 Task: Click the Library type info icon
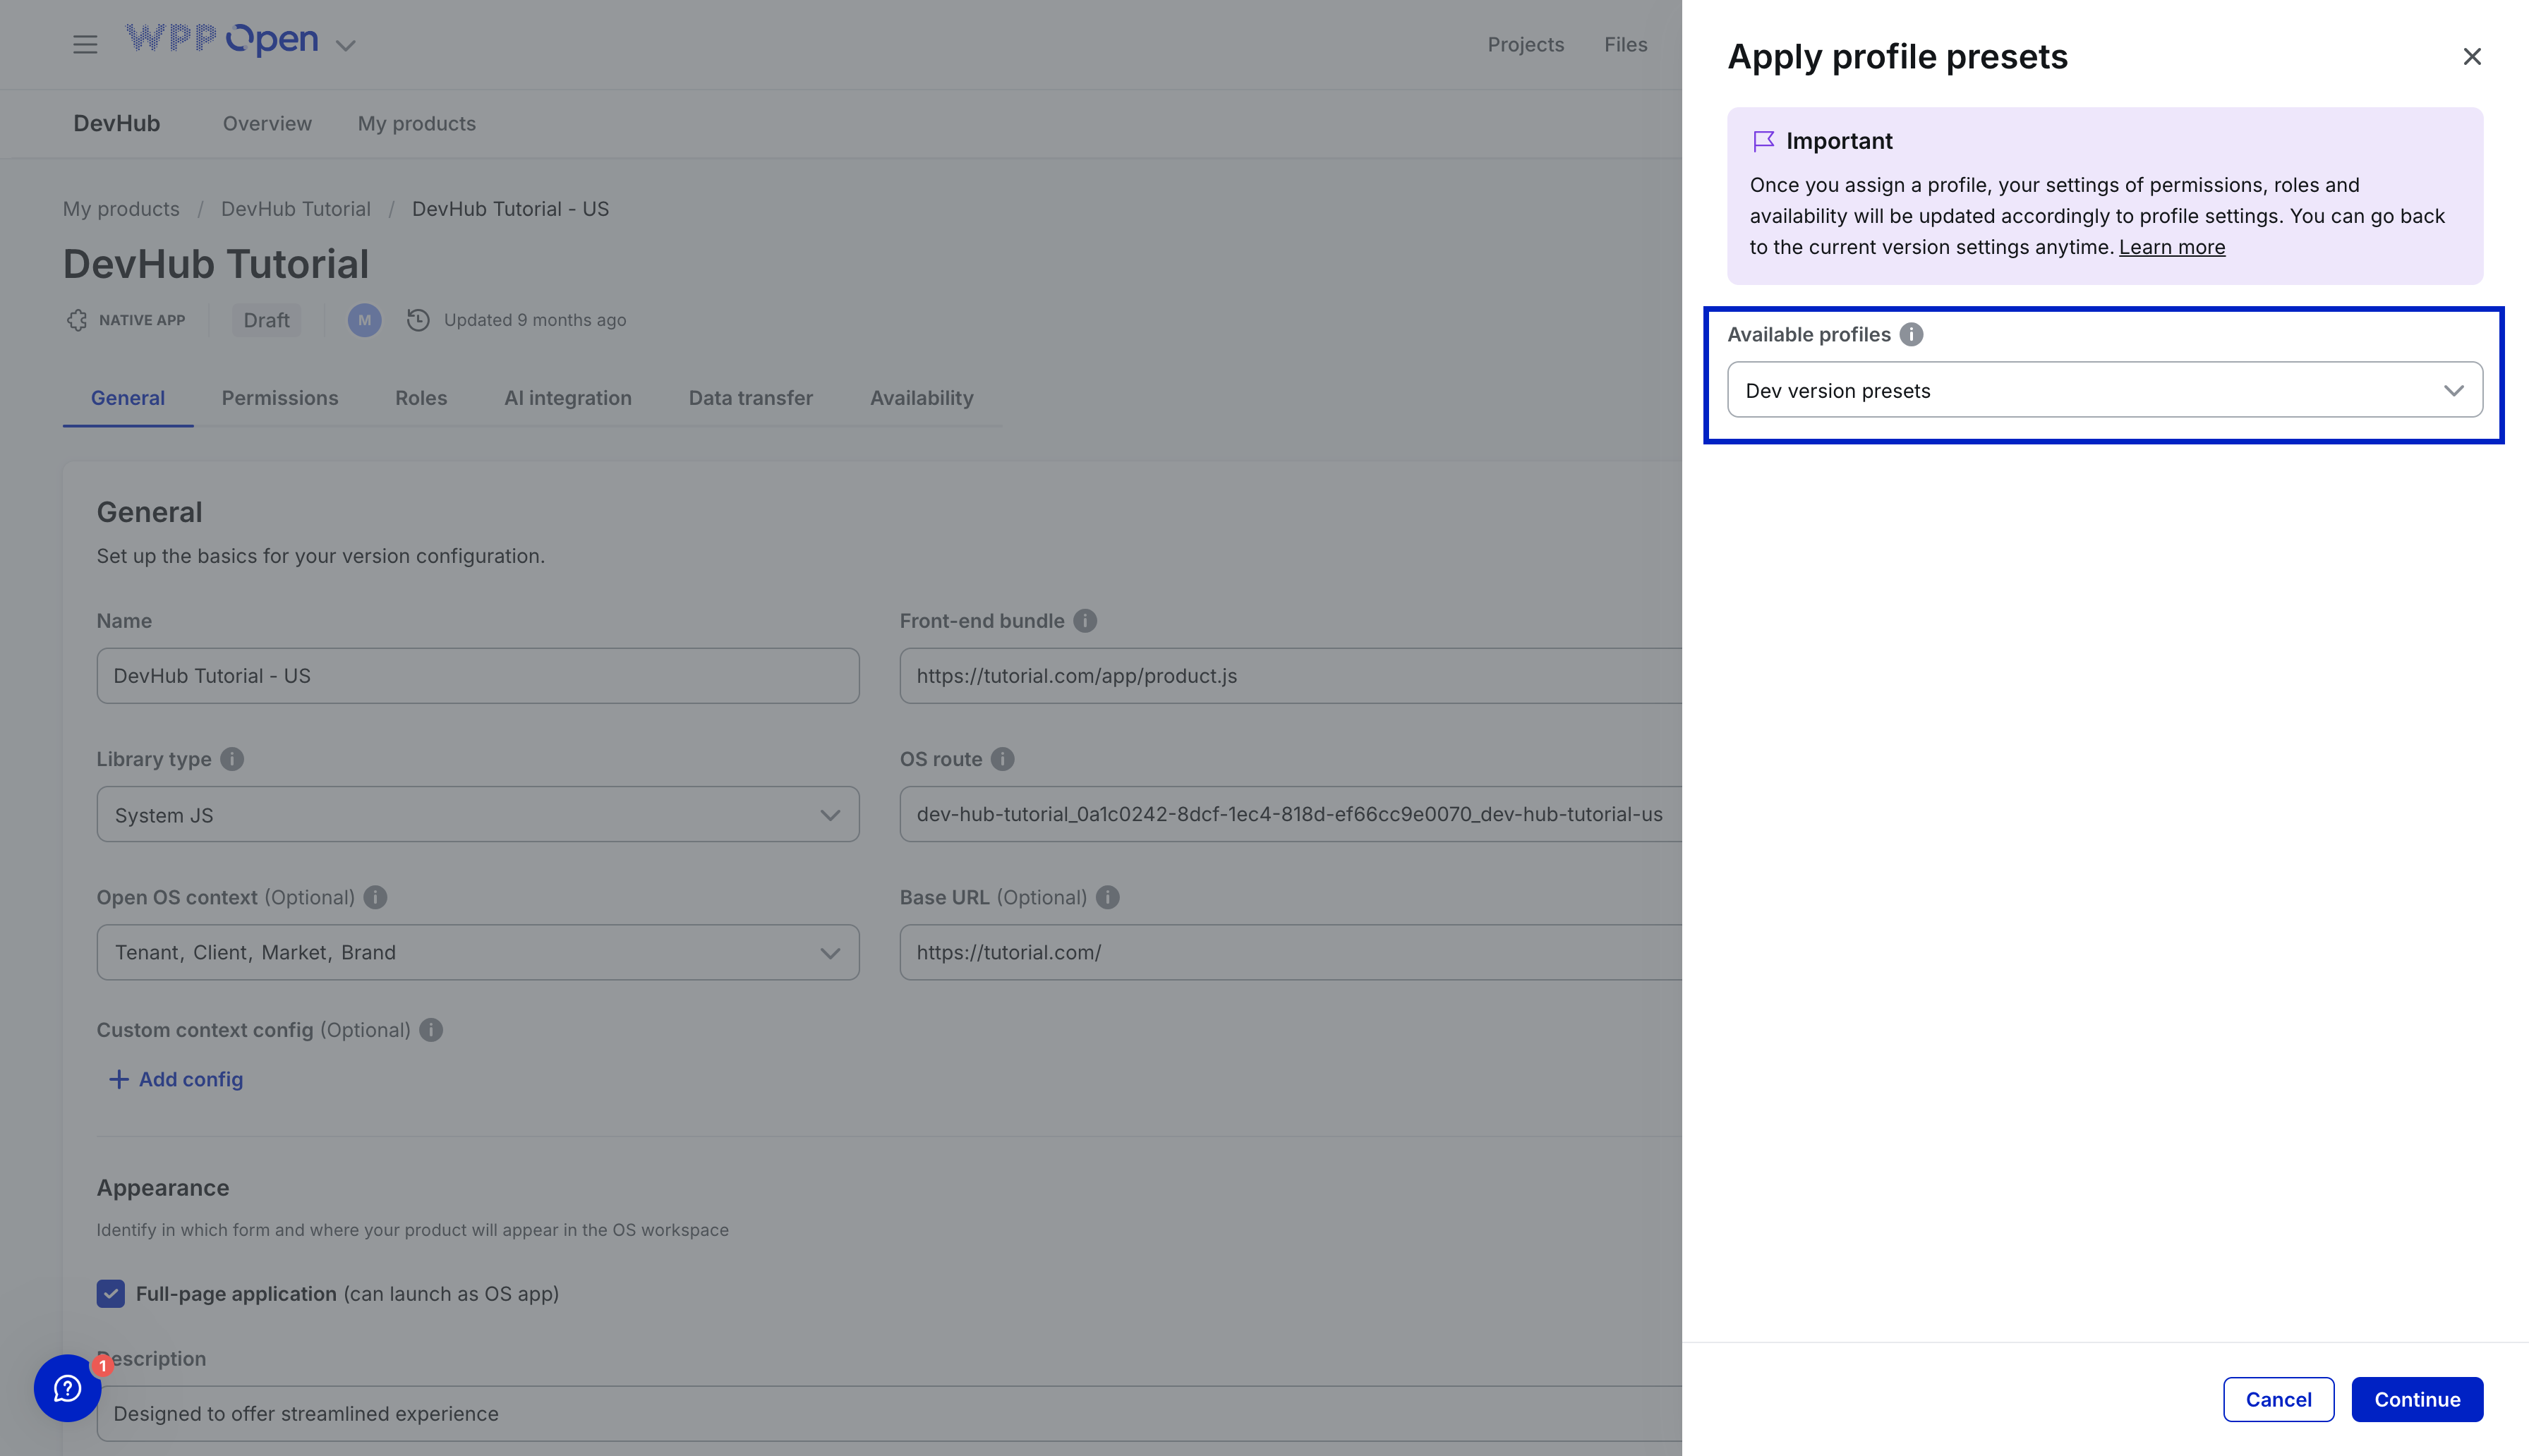point(232,759)
